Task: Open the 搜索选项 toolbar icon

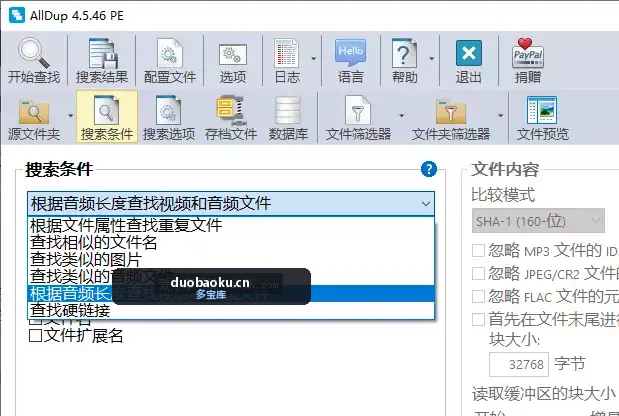Action: pyautogui.click(x=169, y=111)
